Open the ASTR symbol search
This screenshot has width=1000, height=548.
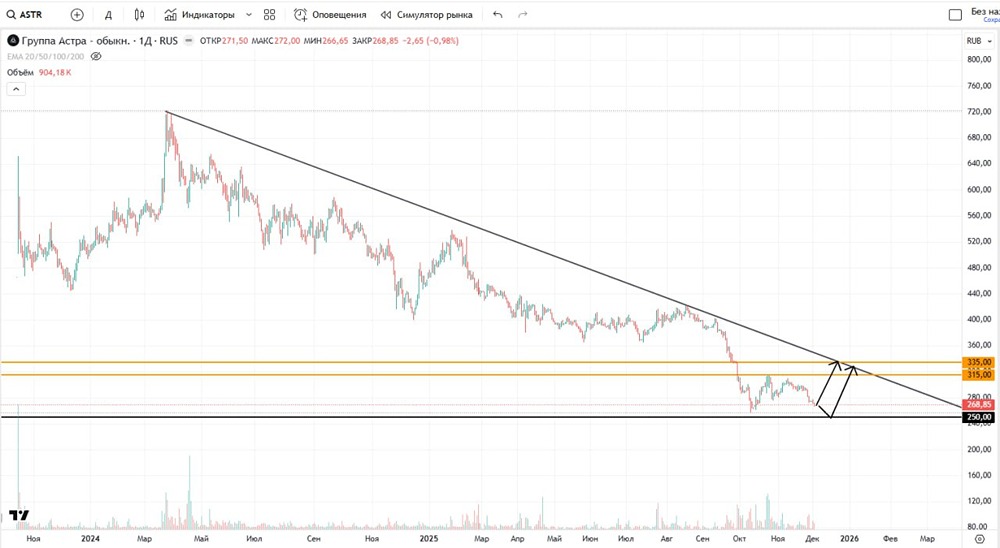pos(24,15)
